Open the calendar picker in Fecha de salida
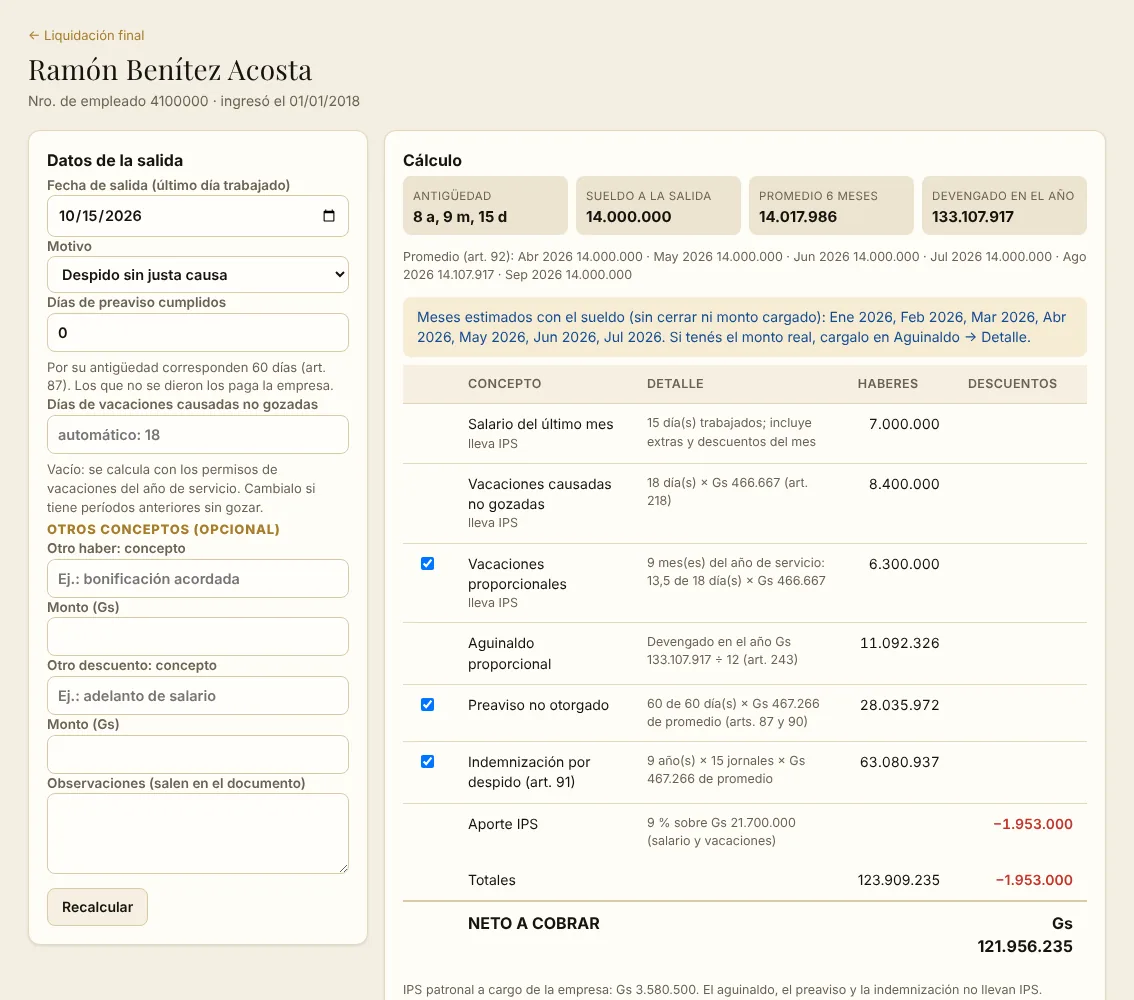 (x=328, y=215)
